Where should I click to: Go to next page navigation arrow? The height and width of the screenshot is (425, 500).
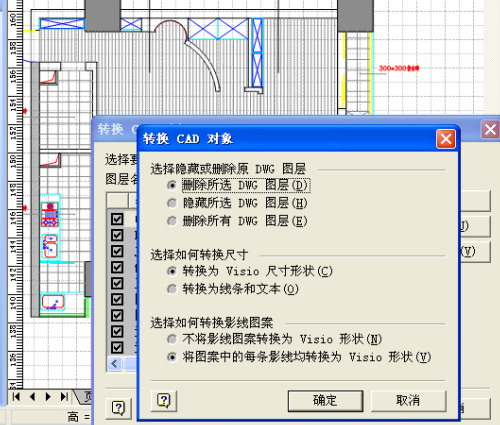pyautogui.click(x=48, y=397)
